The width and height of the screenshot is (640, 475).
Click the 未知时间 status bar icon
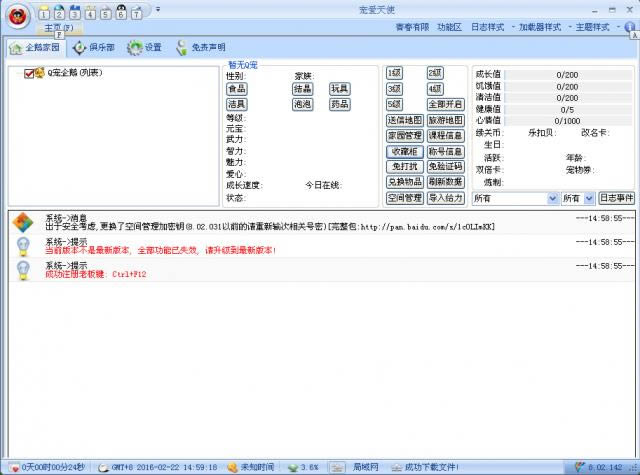[232, 467]
